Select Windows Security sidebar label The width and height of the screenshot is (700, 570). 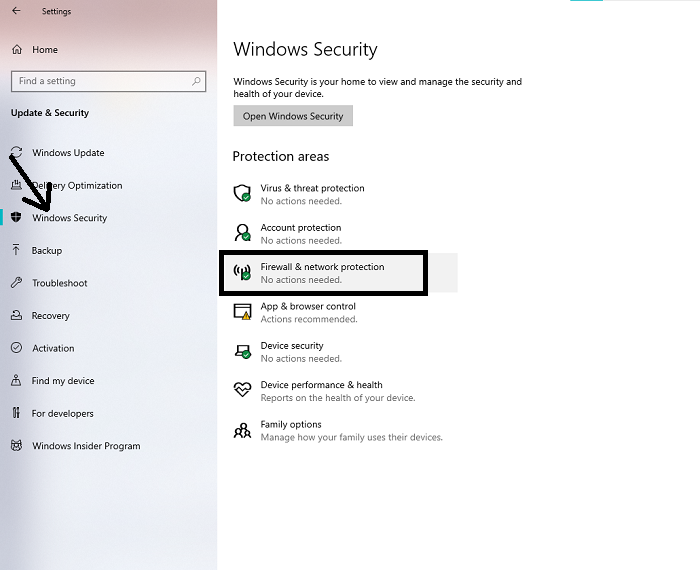tap(70, 218)
